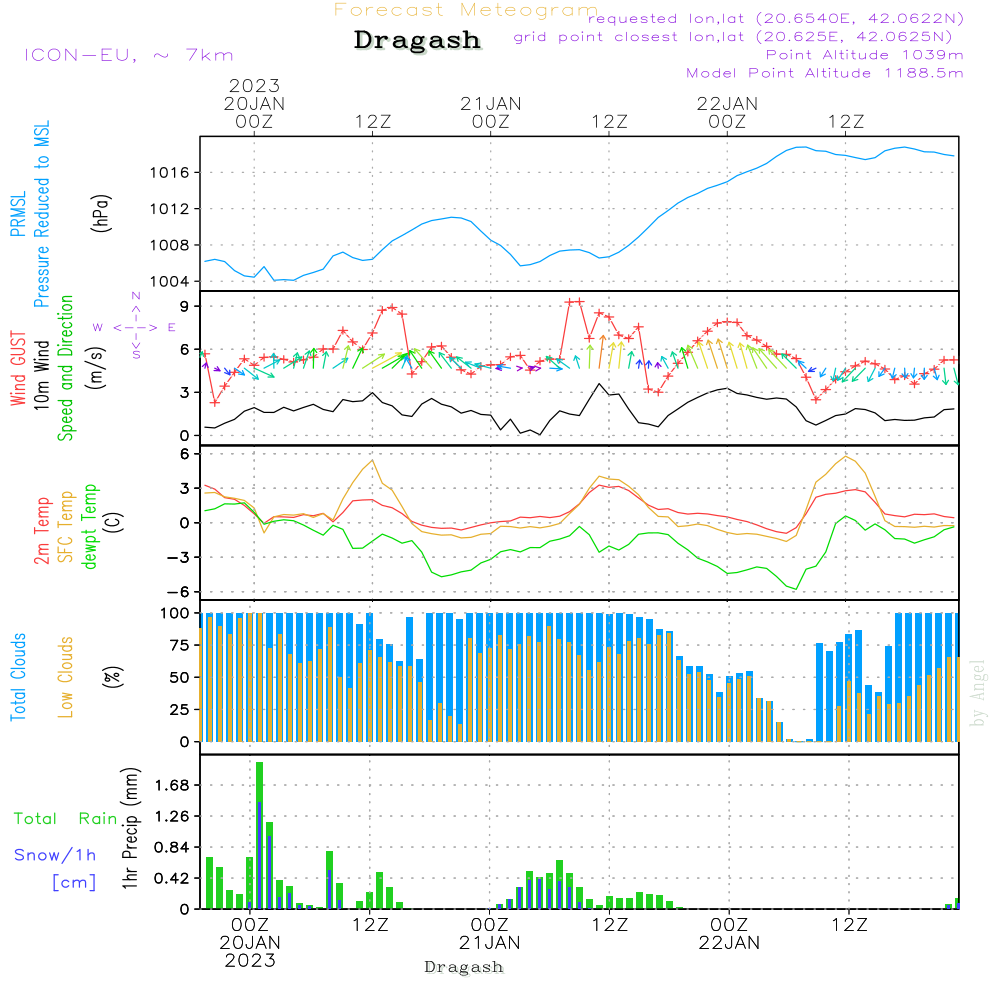Click the '(m/s)' unit label
Screen dimensions: 1000x1000
coord(96,369)
